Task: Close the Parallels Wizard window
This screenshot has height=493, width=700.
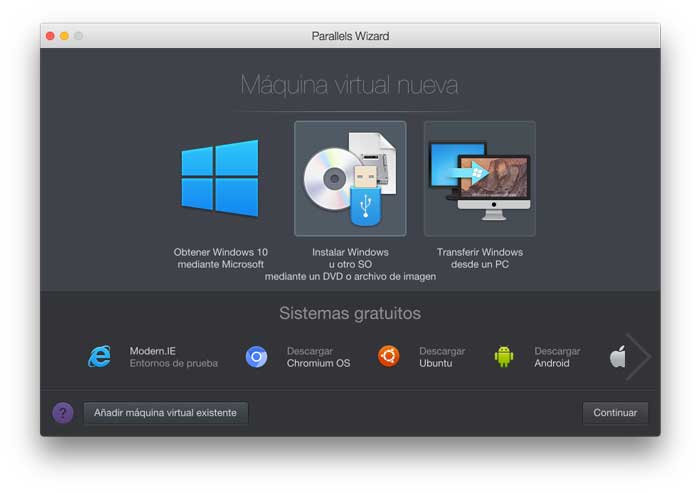Action: pyautogui.click(x=50, y=36)
